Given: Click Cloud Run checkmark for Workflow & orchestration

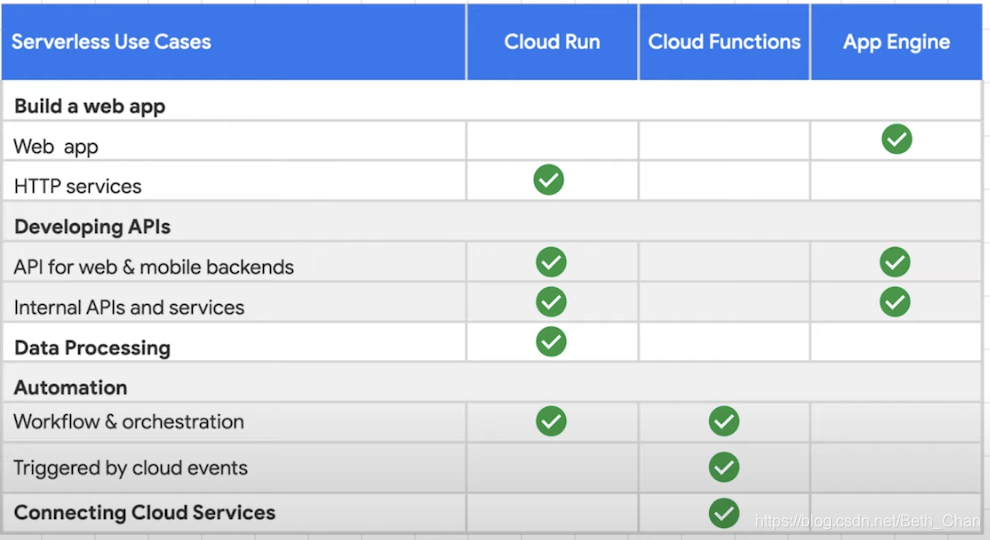Looking at the screenshot, I should pyautogui.click(x=551, y=421).
